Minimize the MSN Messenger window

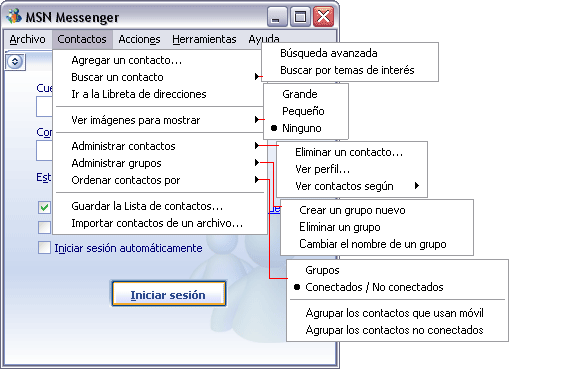tap(277, 17)
